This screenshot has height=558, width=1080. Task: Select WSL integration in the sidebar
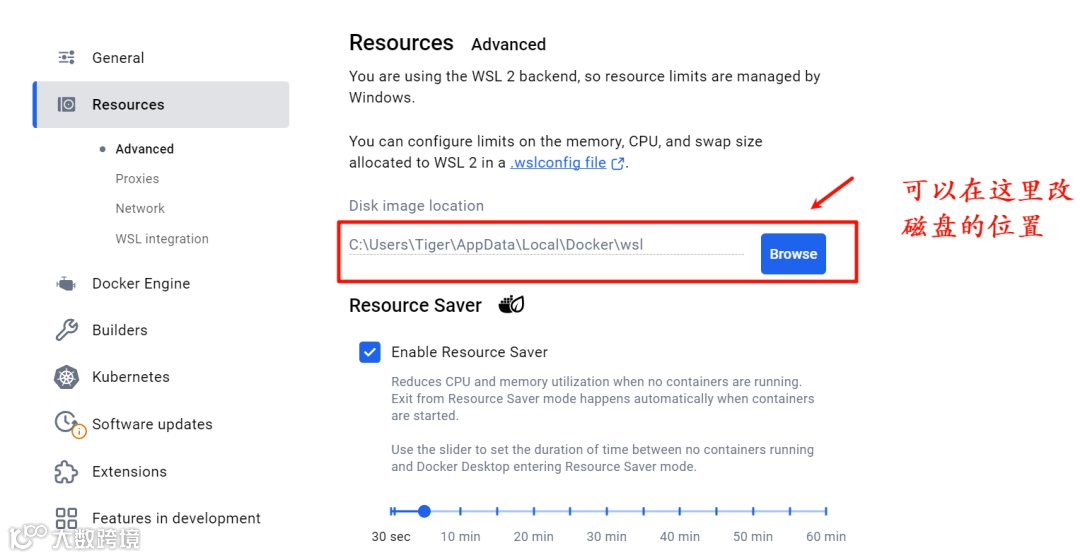pyautogui.click(x=162, y=239)
